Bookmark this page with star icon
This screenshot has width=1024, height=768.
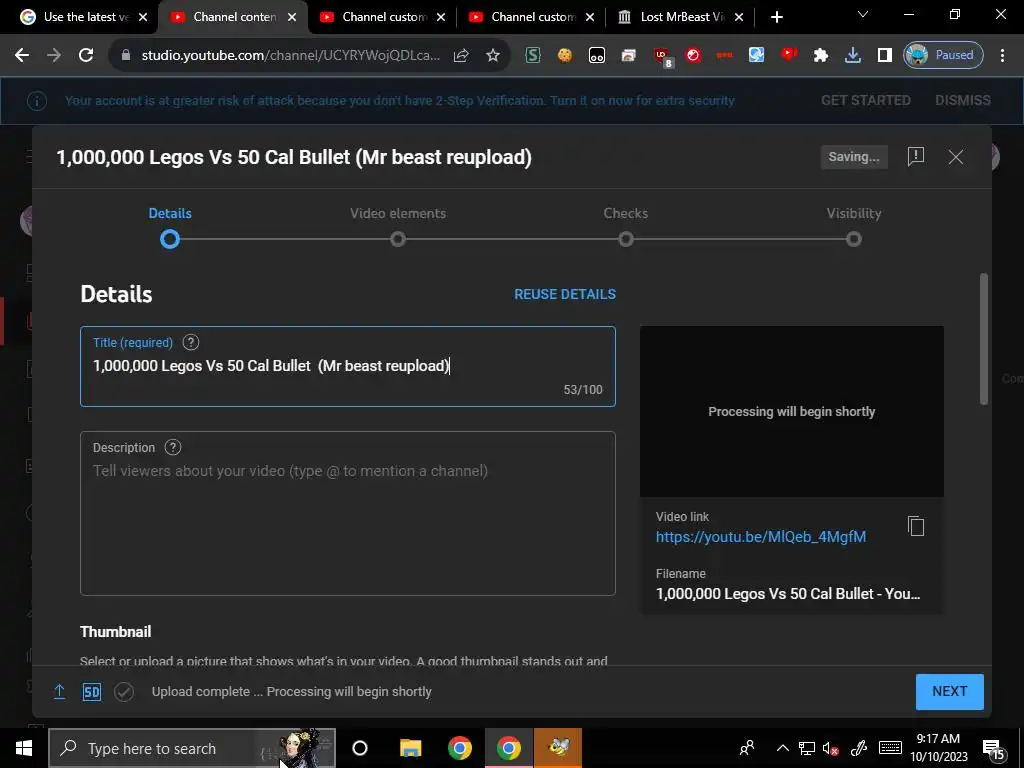pos(493,56)
